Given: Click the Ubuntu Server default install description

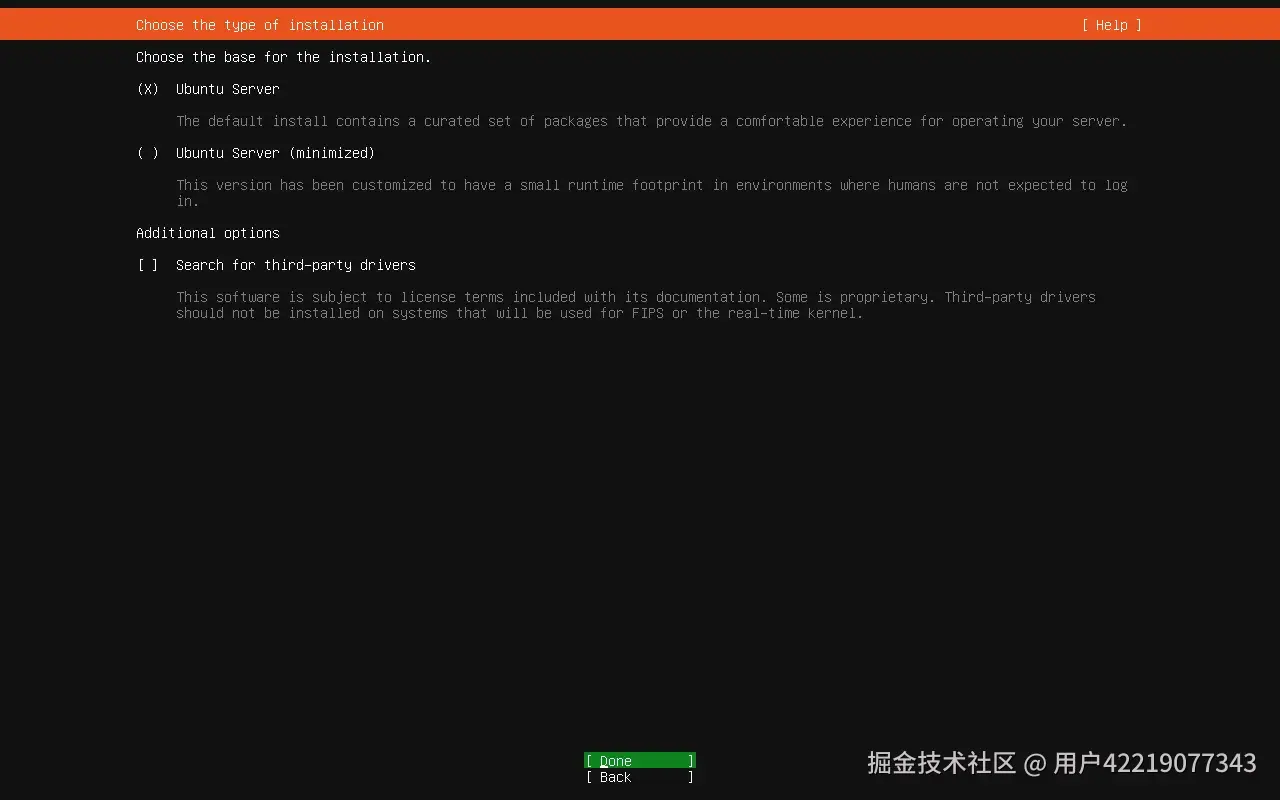Looking at the screenshot, I should pos(651,121).
